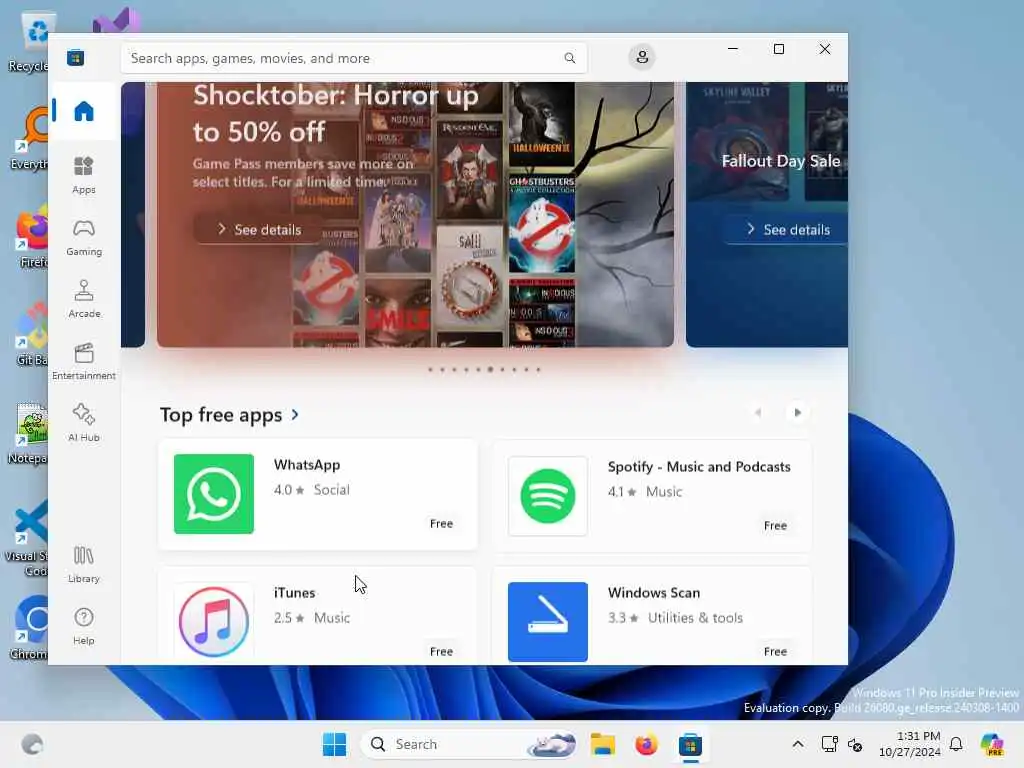Click the taskbar Search box
This screenshot has width=1024, height=768.
click(x=470, y=744)
